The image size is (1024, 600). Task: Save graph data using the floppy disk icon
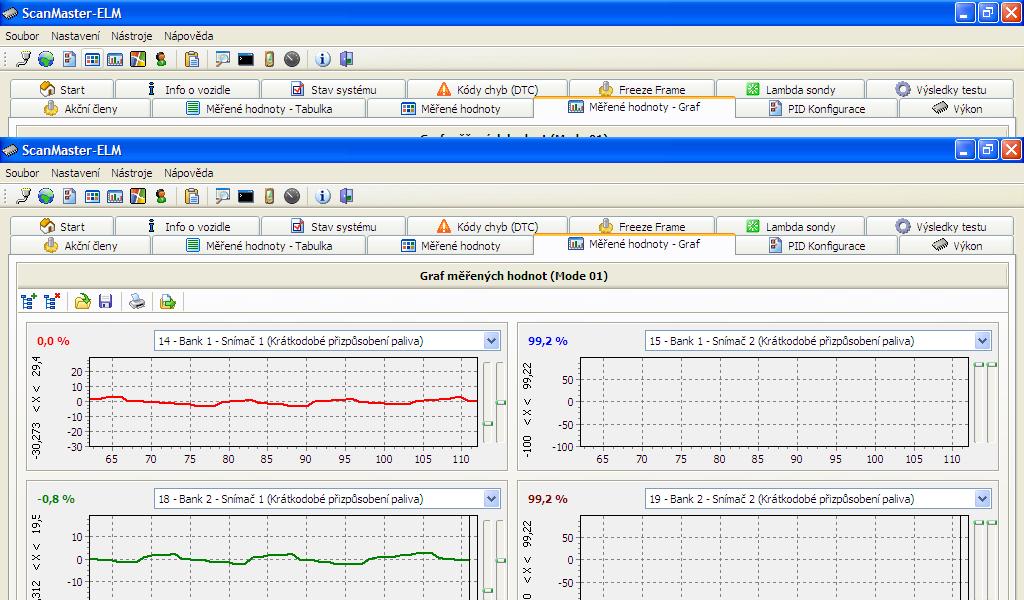(106, 301)
